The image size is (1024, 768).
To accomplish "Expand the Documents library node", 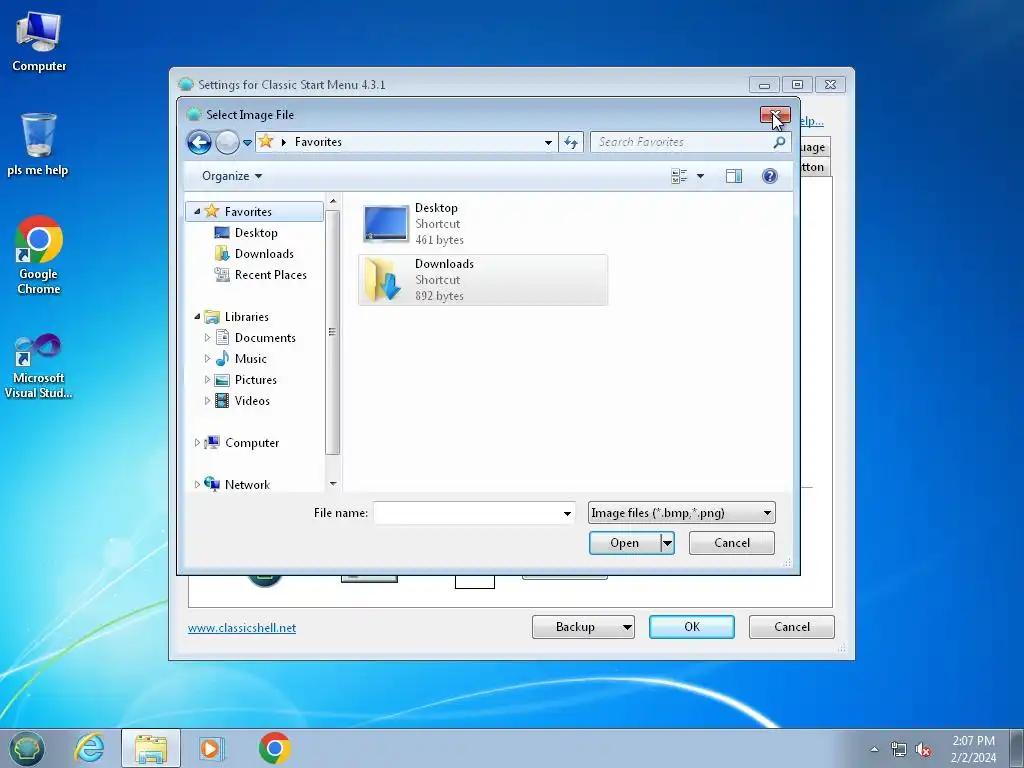I will 207,338.
